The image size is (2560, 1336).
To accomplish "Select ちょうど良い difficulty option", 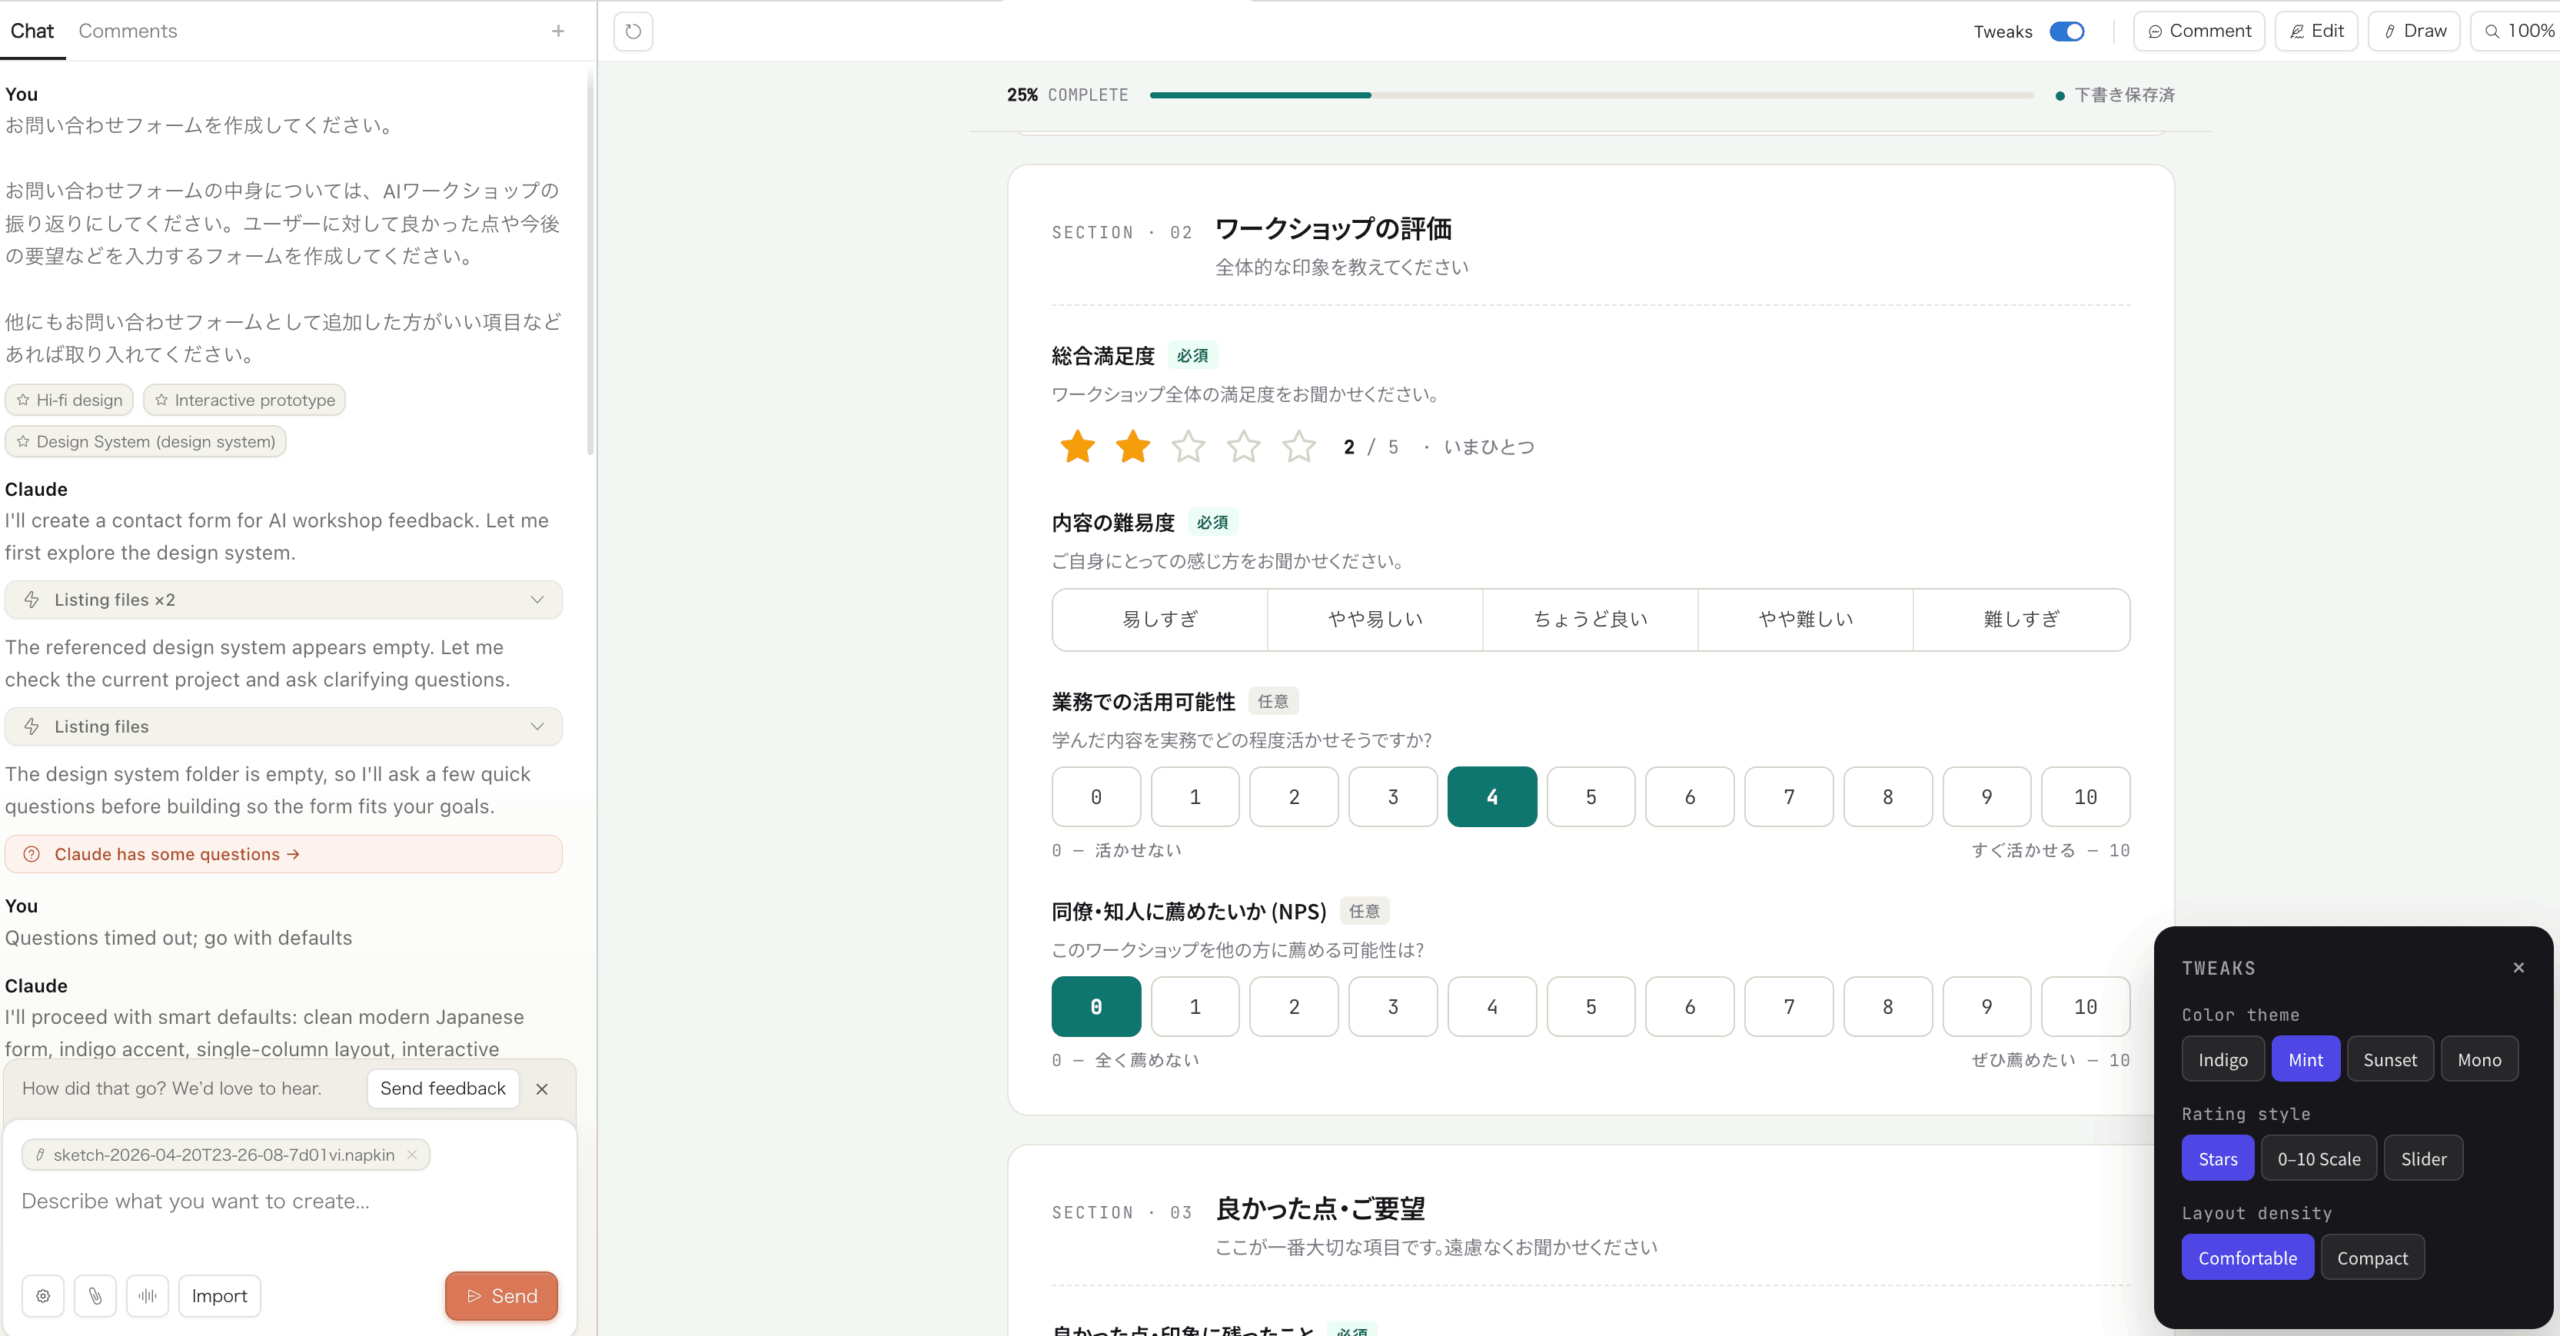I will point(1590,620).
